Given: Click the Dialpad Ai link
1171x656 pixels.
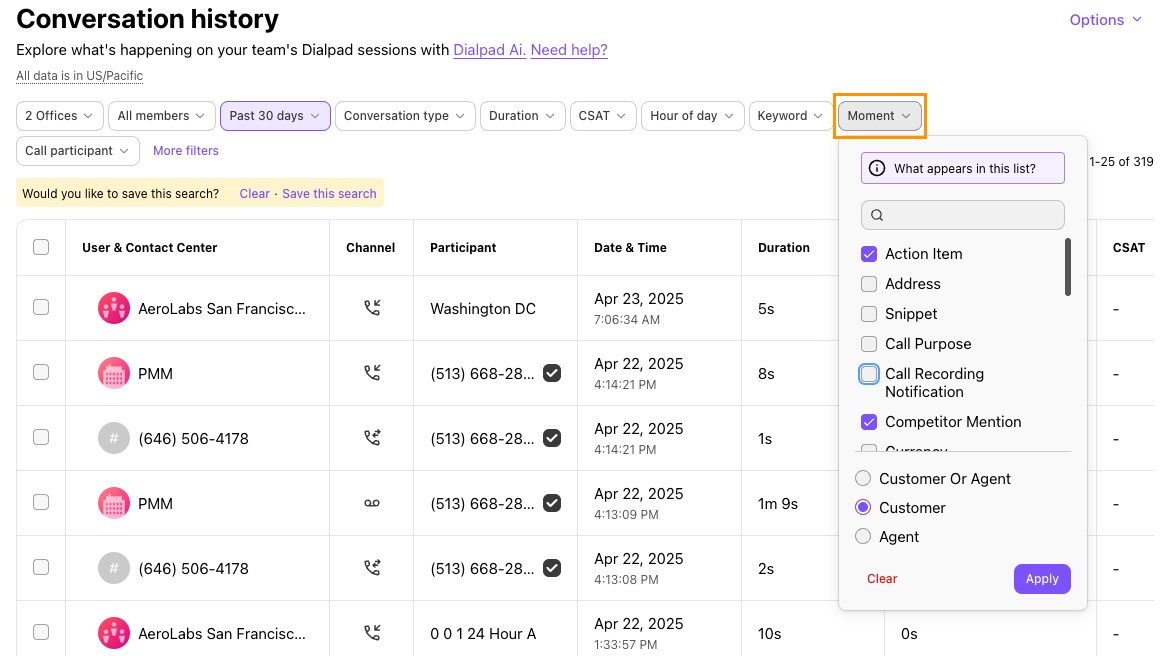Looking at the screenshot, I should pyautogui.click(x=489, y=50).
